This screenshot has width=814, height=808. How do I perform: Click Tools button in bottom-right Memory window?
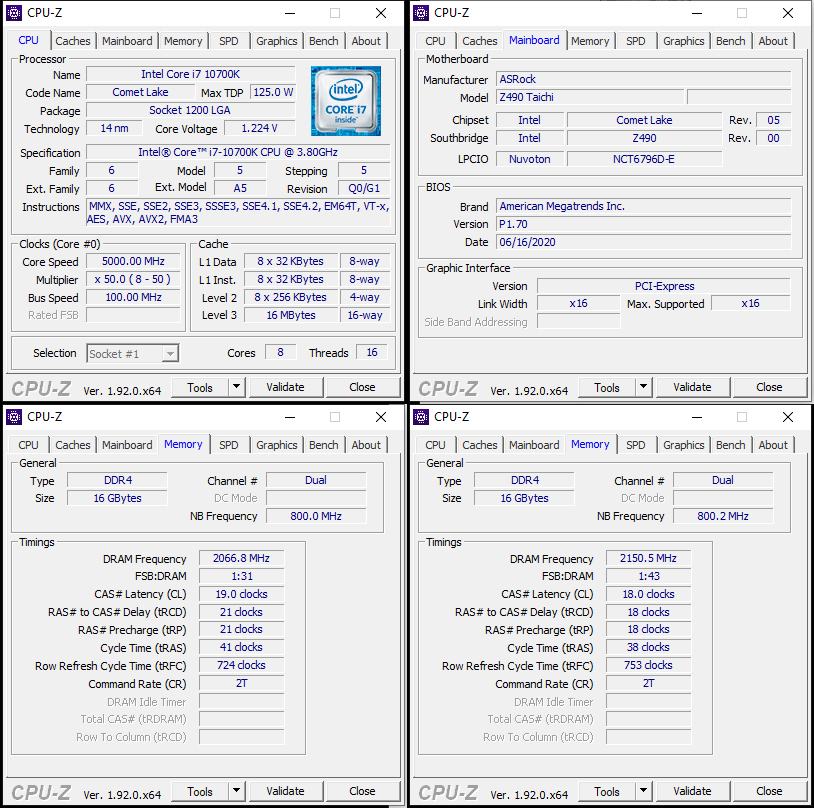[607, 791]
